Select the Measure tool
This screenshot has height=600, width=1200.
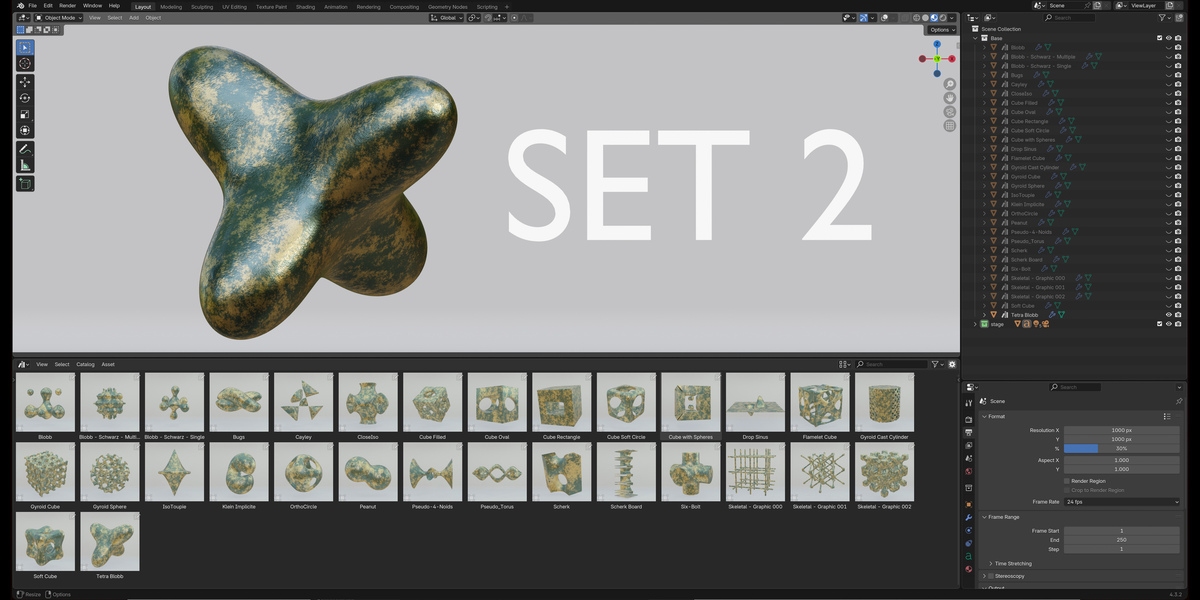[x=25, y=165]
